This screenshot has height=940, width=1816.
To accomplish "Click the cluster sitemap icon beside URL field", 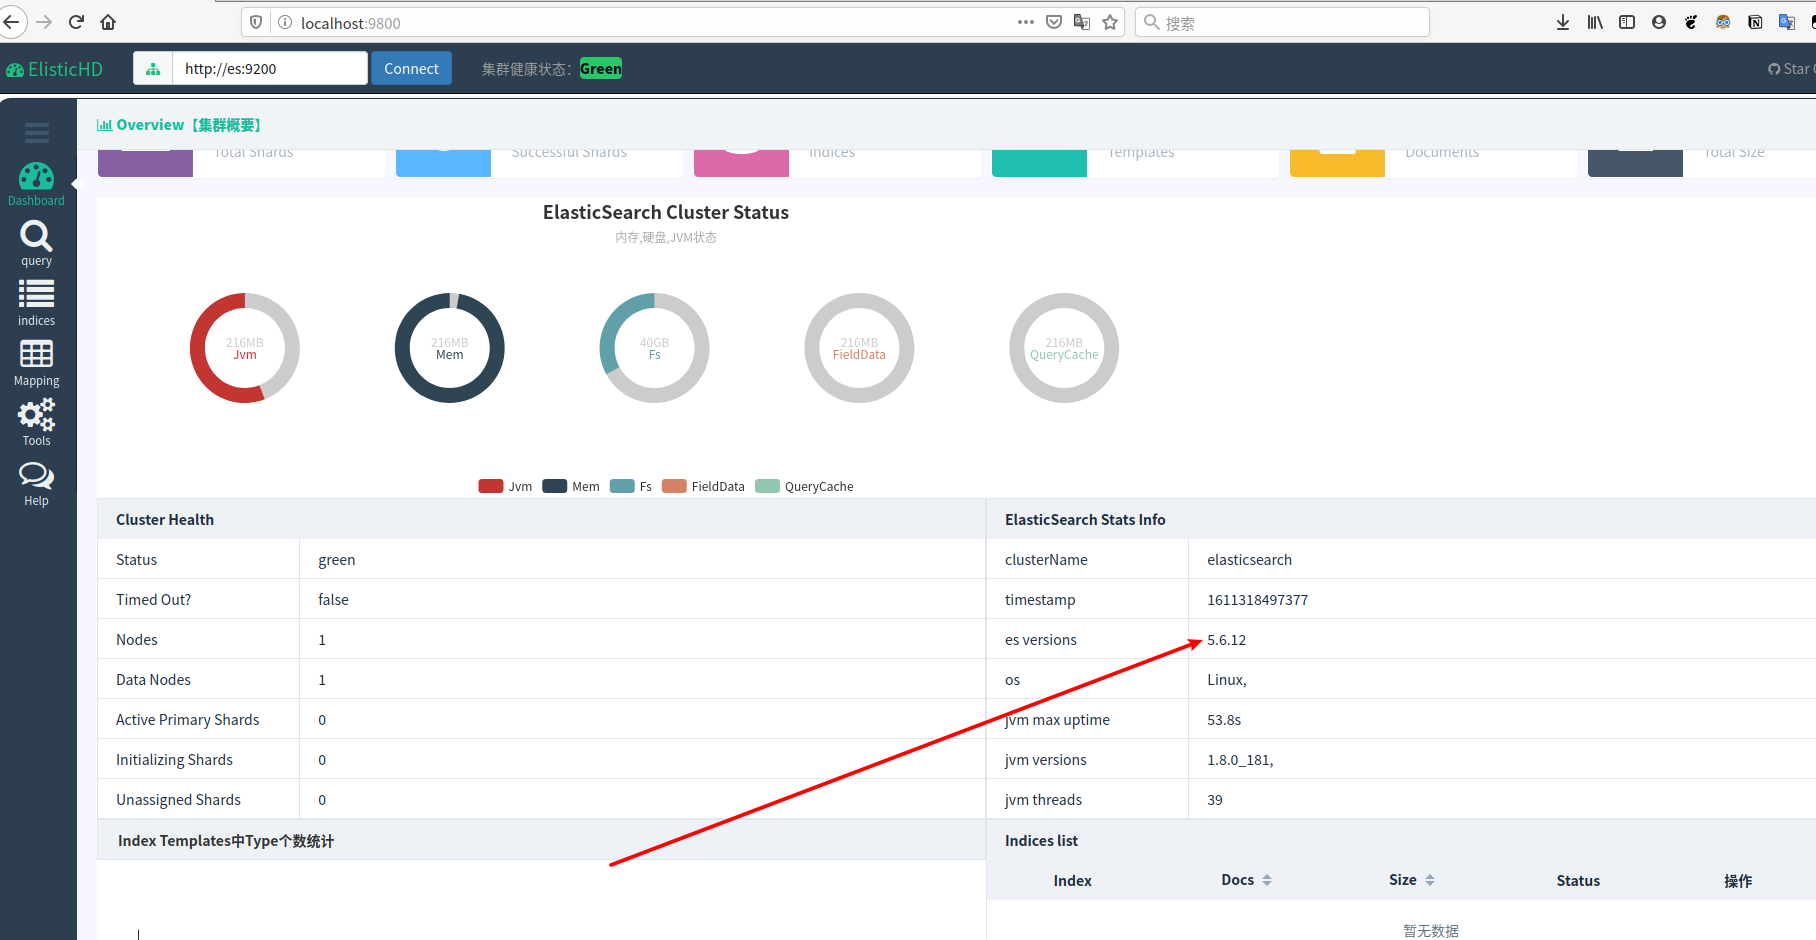I will (x=153, y=69).
